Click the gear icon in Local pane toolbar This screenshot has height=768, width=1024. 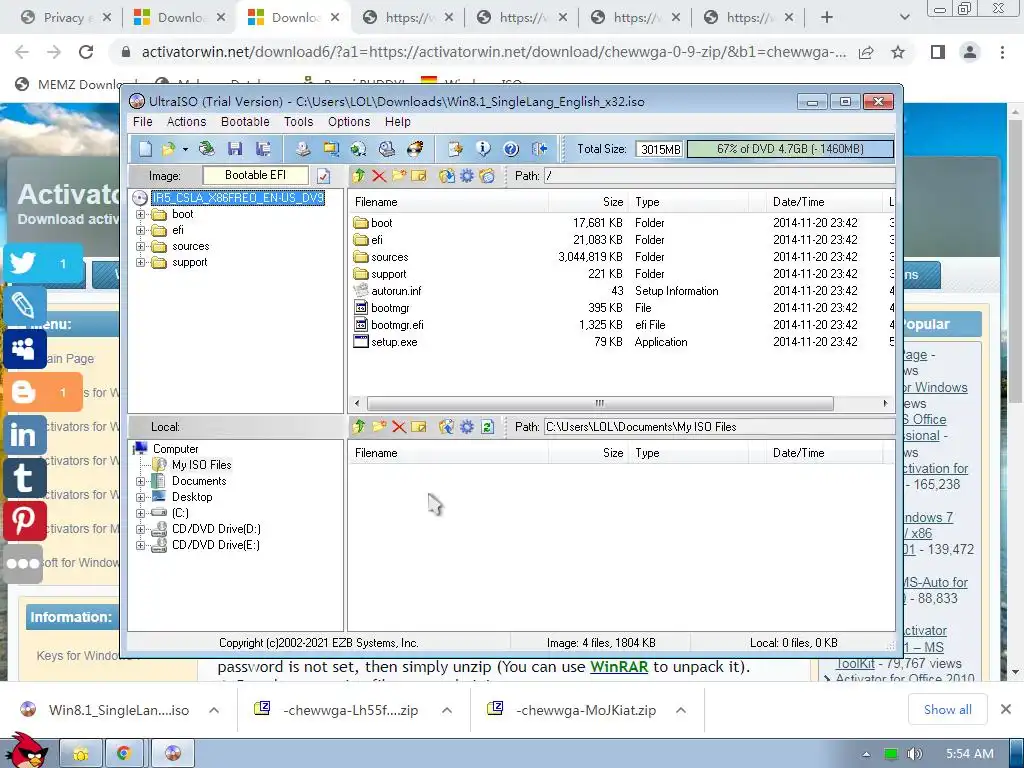point(467,427)
